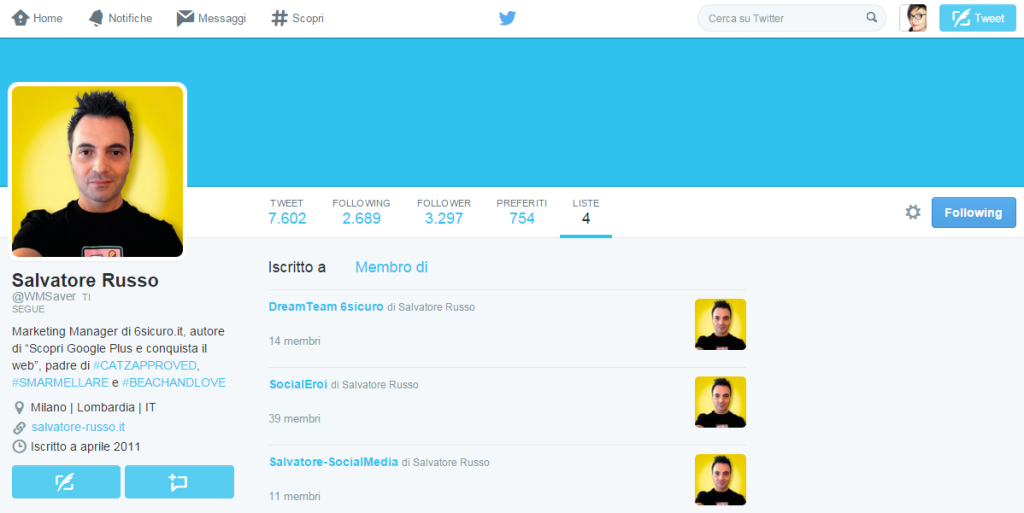Open the DreamTeam 6sicuro list
The height and width of the screenshot is (513, 1024).
(326, 307)
